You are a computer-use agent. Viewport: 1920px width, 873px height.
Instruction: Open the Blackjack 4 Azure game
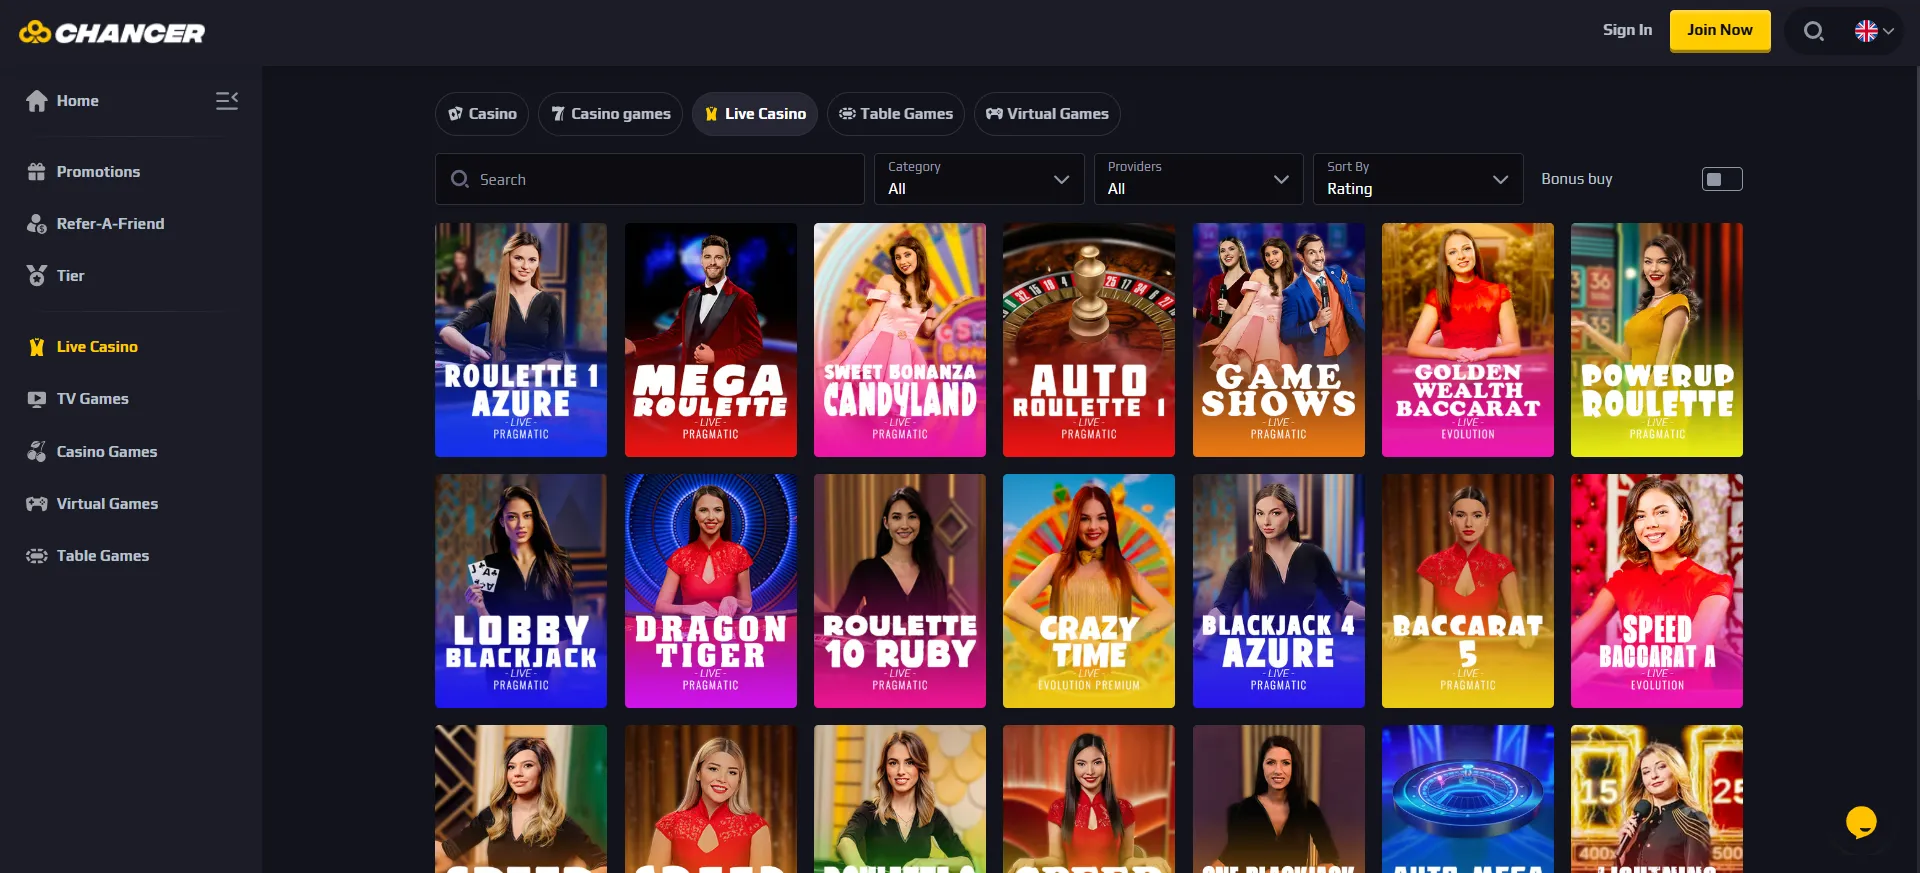coord(1279,591)
